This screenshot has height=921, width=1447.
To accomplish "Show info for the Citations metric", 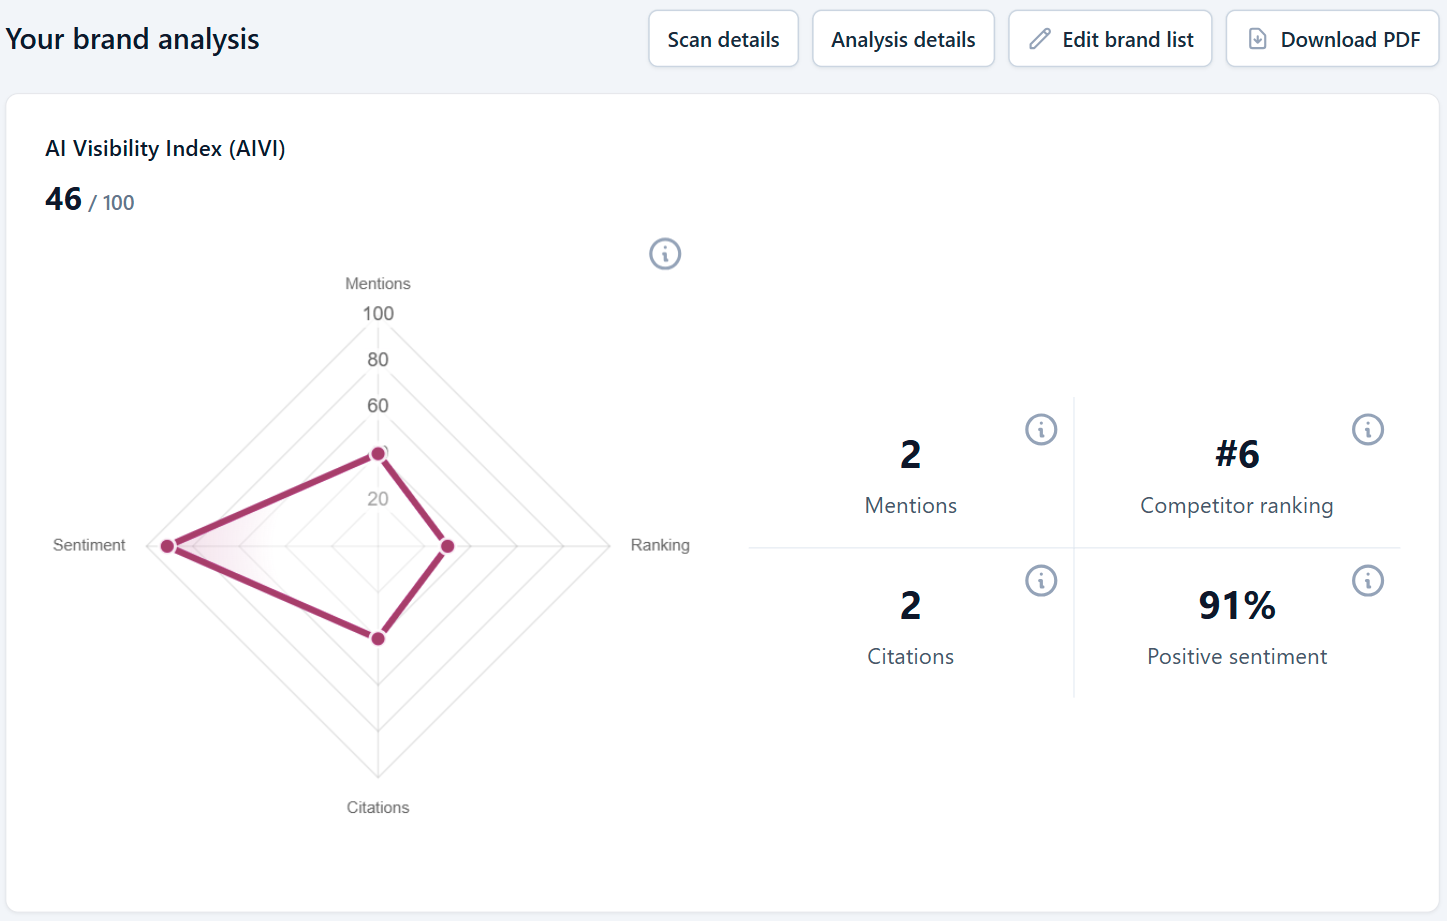I will tap(1041, 581).
